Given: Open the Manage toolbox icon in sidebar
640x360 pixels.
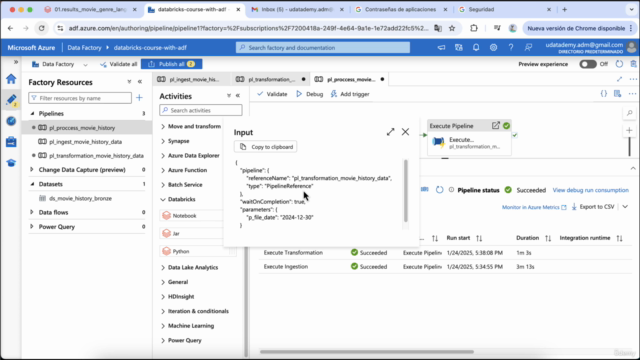Looking at the screenshot, I should tap(11, 142).
